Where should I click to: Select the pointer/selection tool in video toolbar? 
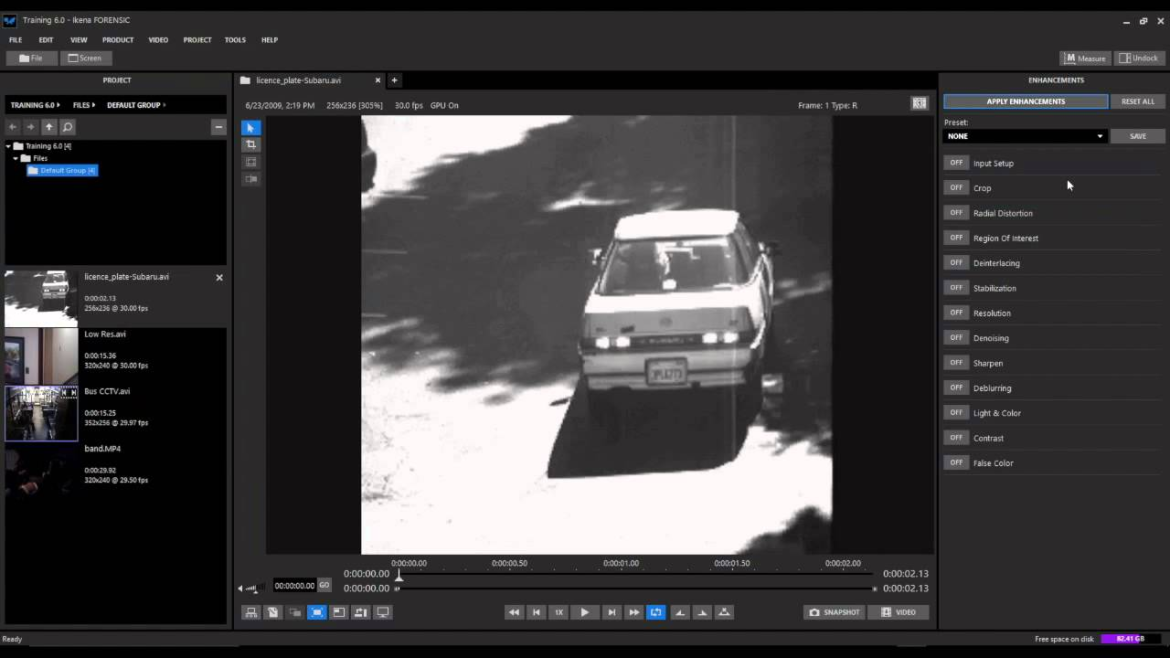[250, 127]
